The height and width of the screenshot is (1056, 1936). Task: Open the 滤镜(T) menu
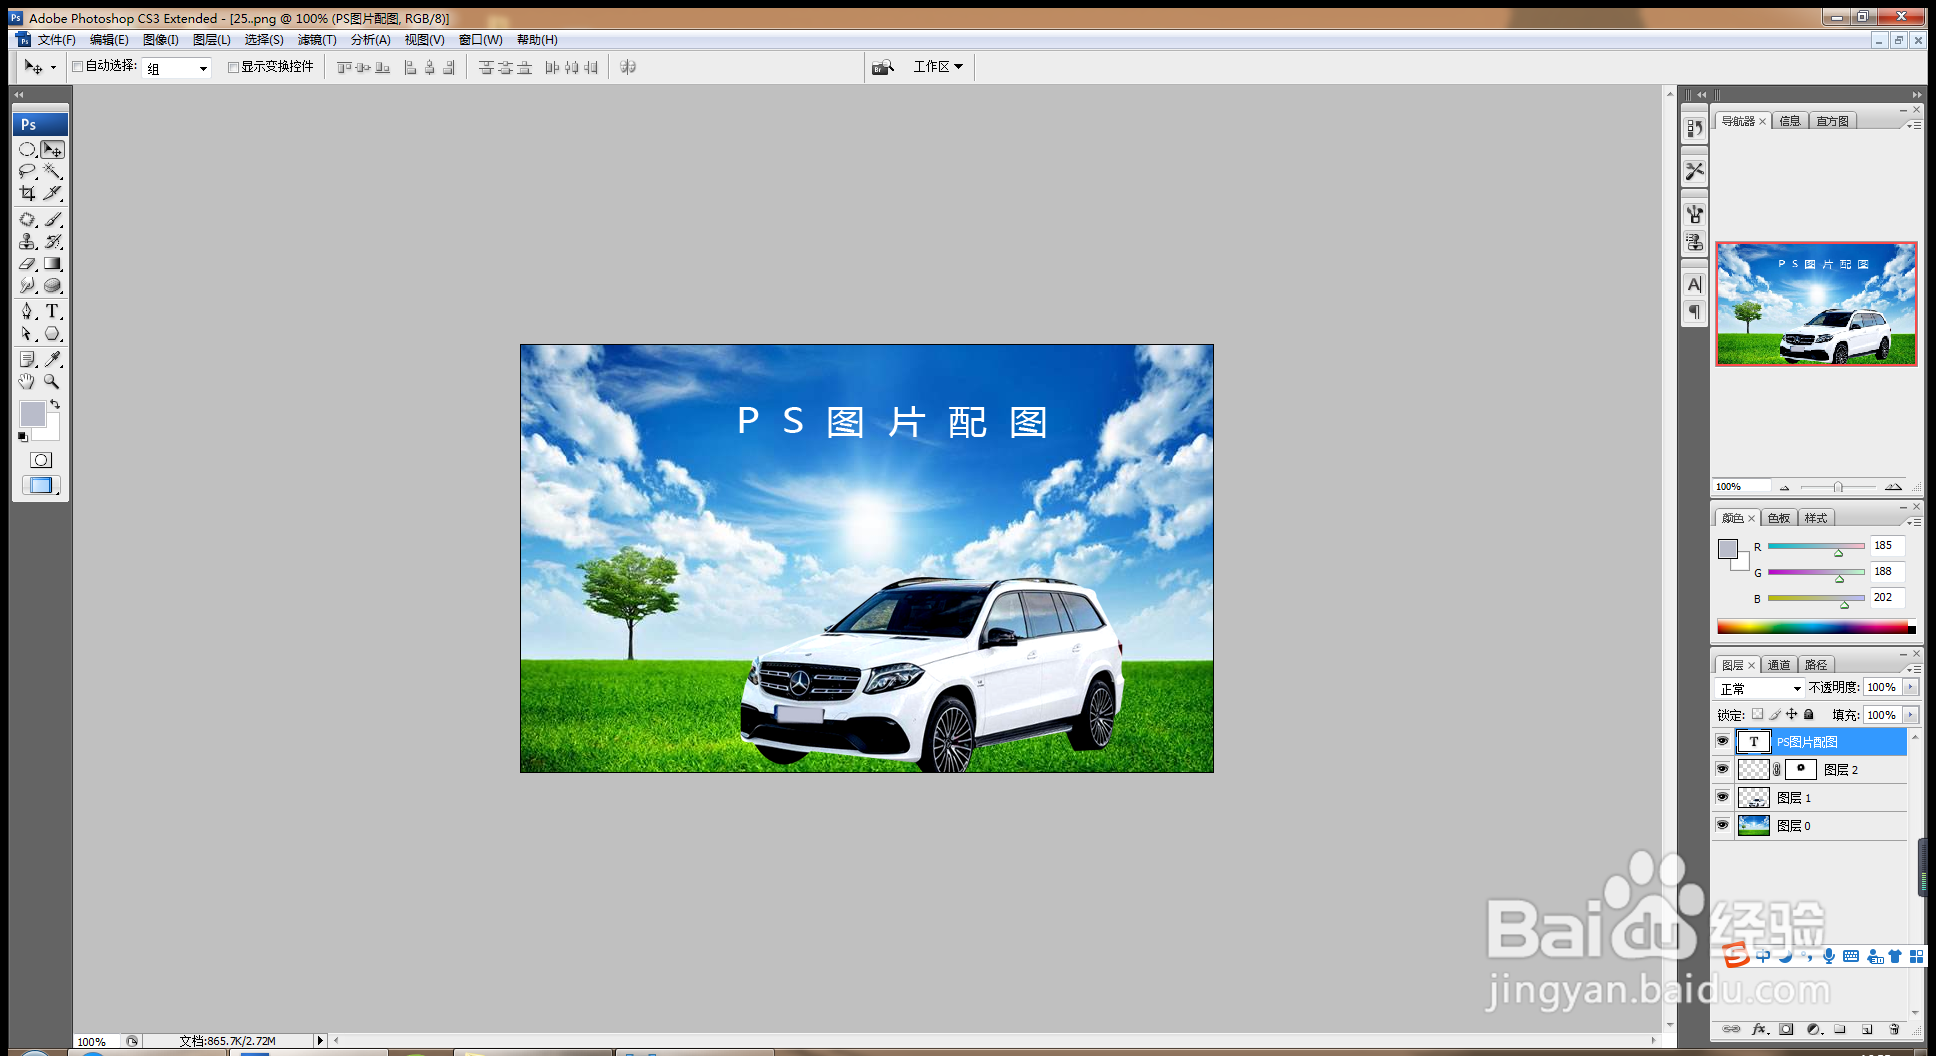pos(317,40)
